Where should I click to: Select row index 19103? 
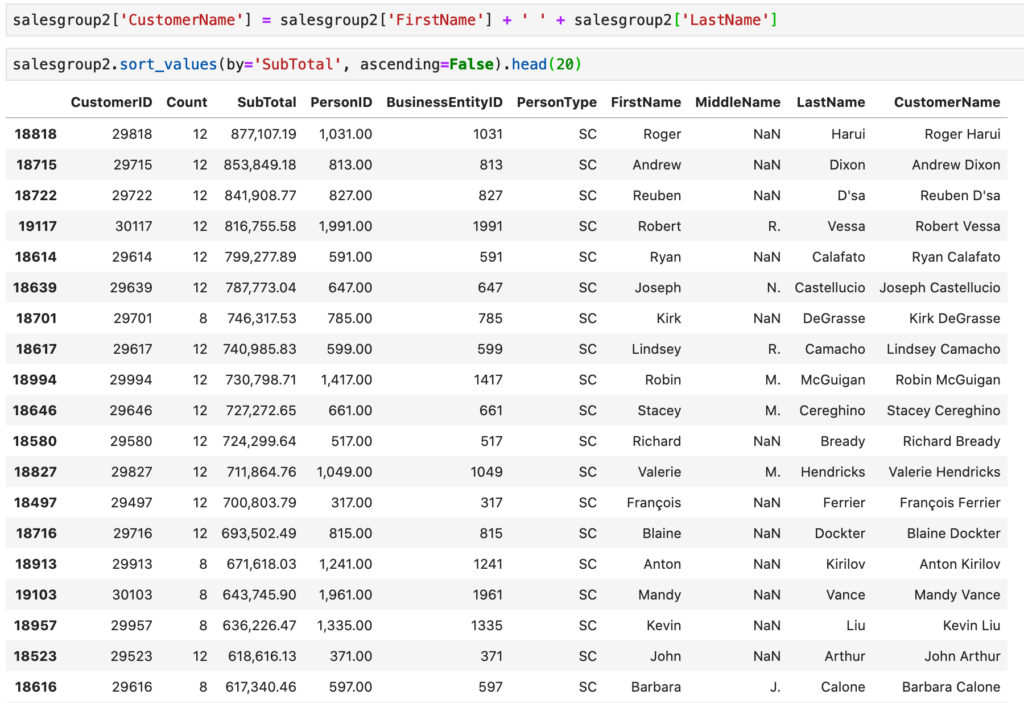35,595
